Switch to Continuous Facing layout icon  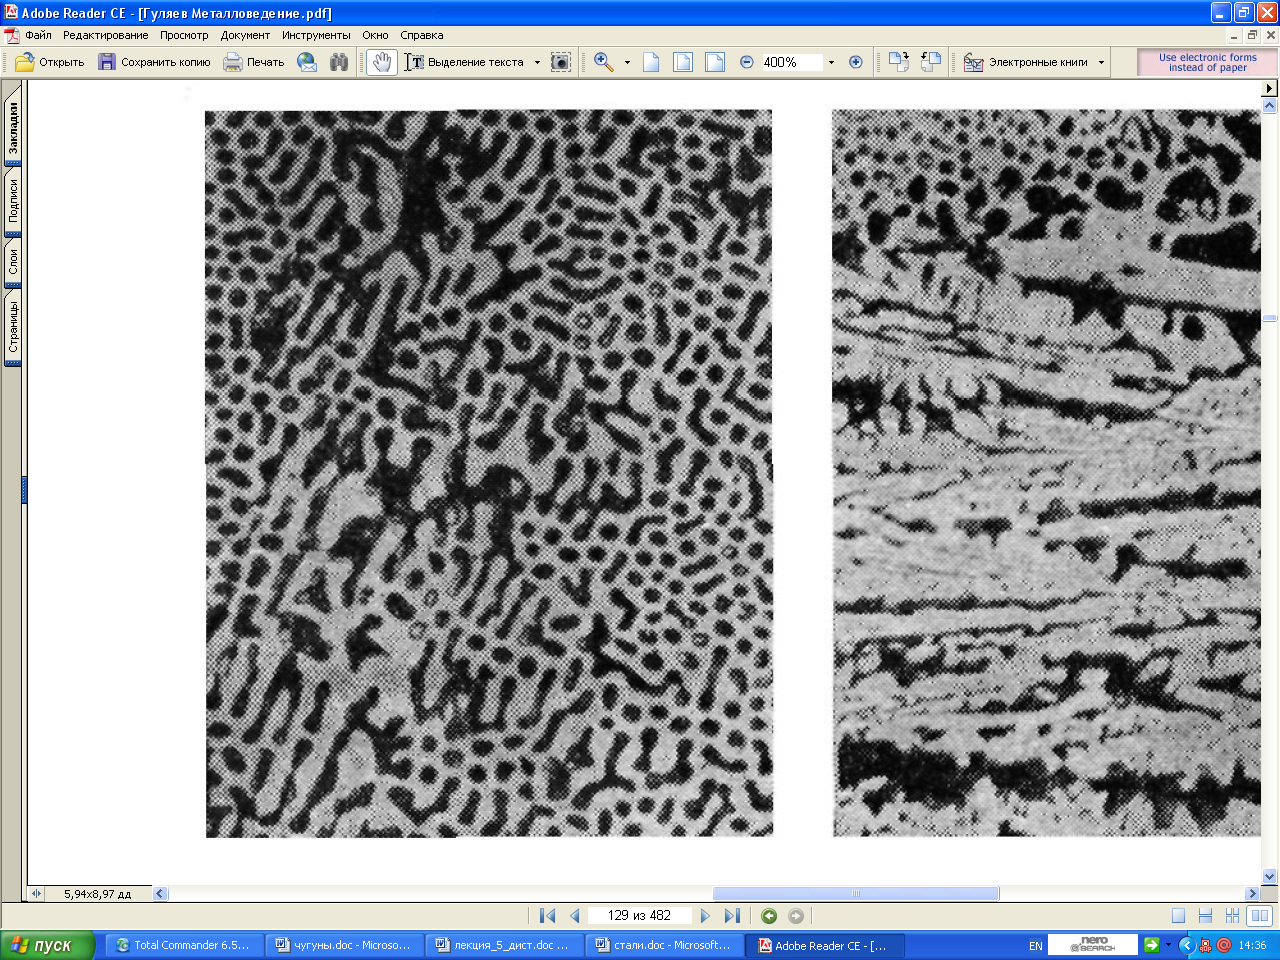(1232, 915)
